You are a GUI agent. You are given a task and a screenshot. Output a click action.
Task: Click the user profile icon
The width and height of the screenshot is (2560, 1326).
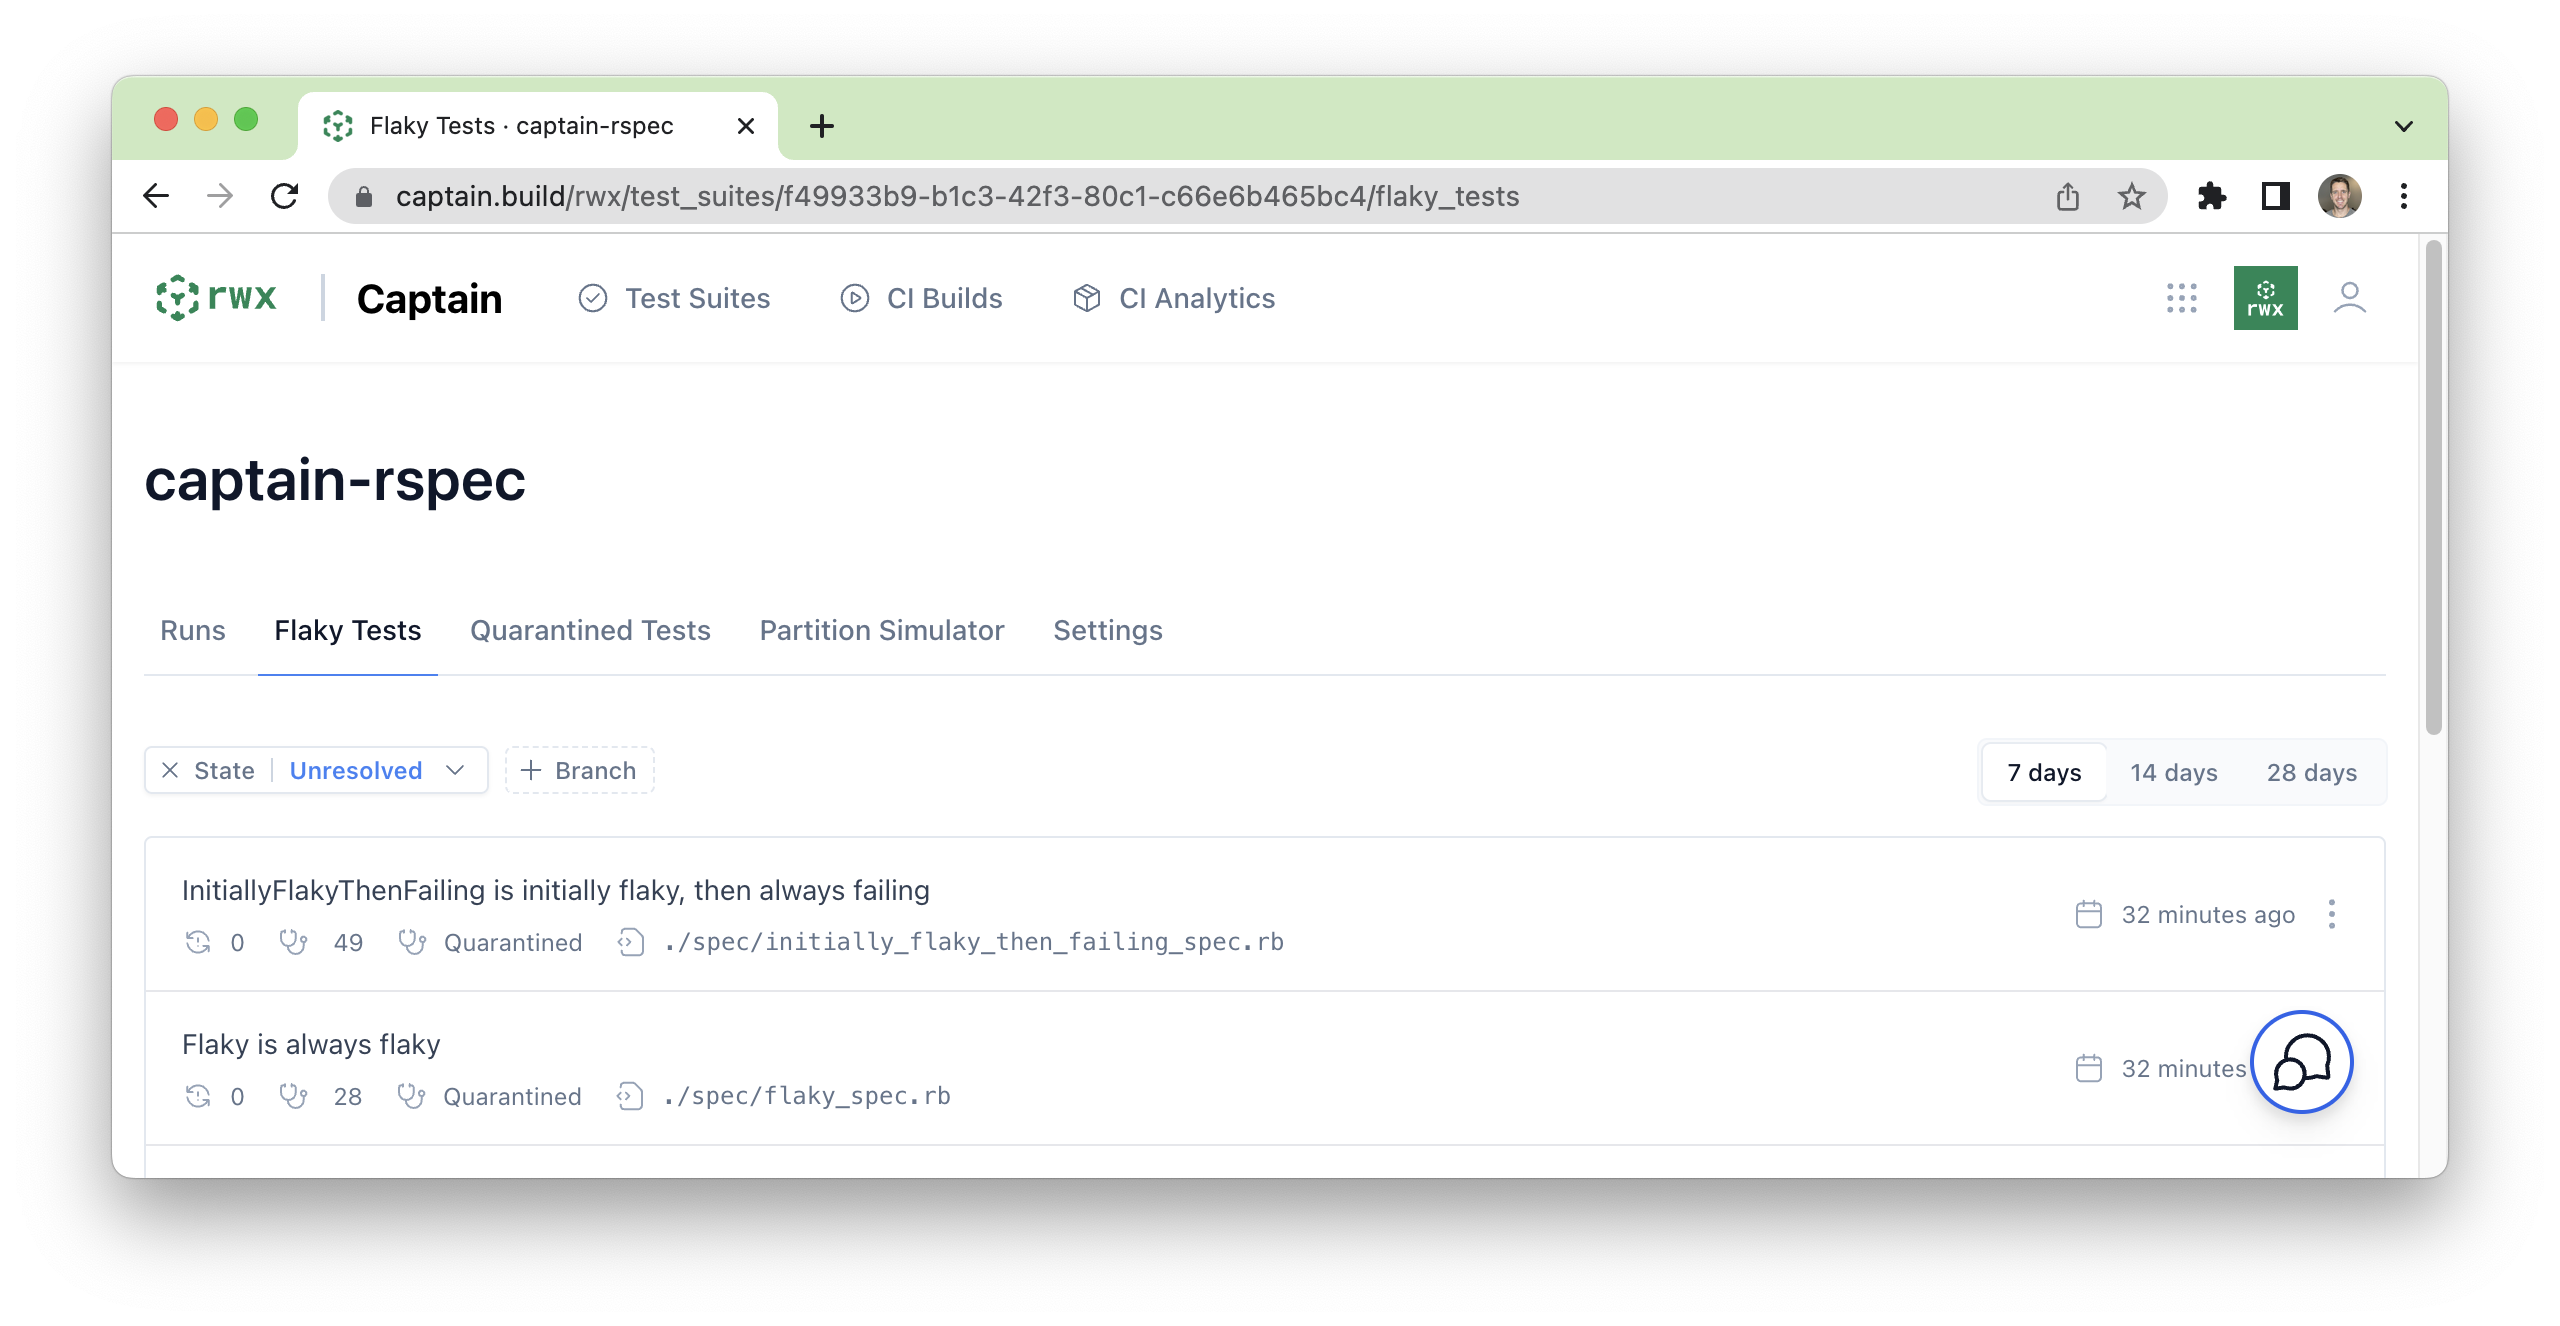[x=2350, y=297]
